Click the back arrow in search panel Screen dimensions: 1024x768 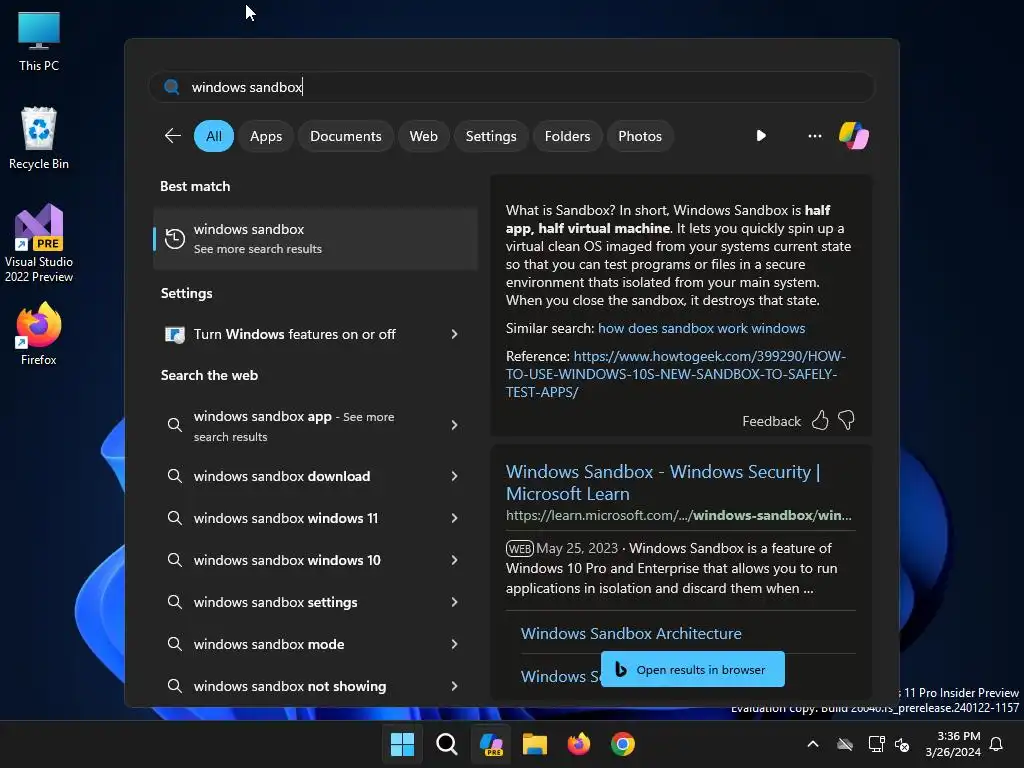[x=172, y=136]
